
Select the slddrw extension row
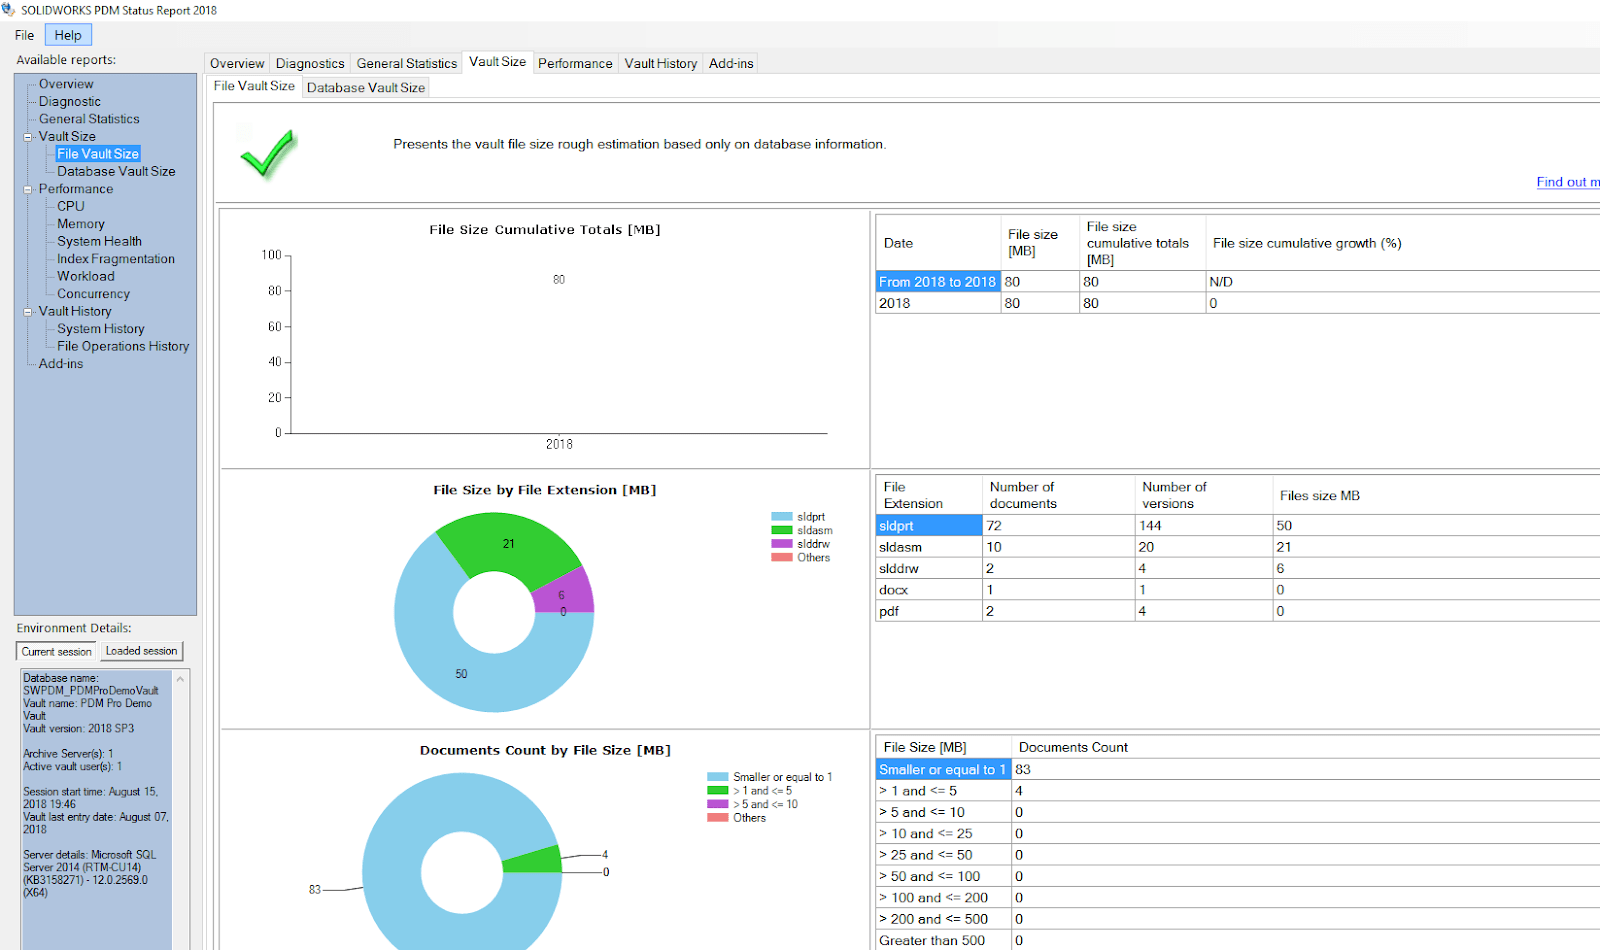[x=1238, y=568]
